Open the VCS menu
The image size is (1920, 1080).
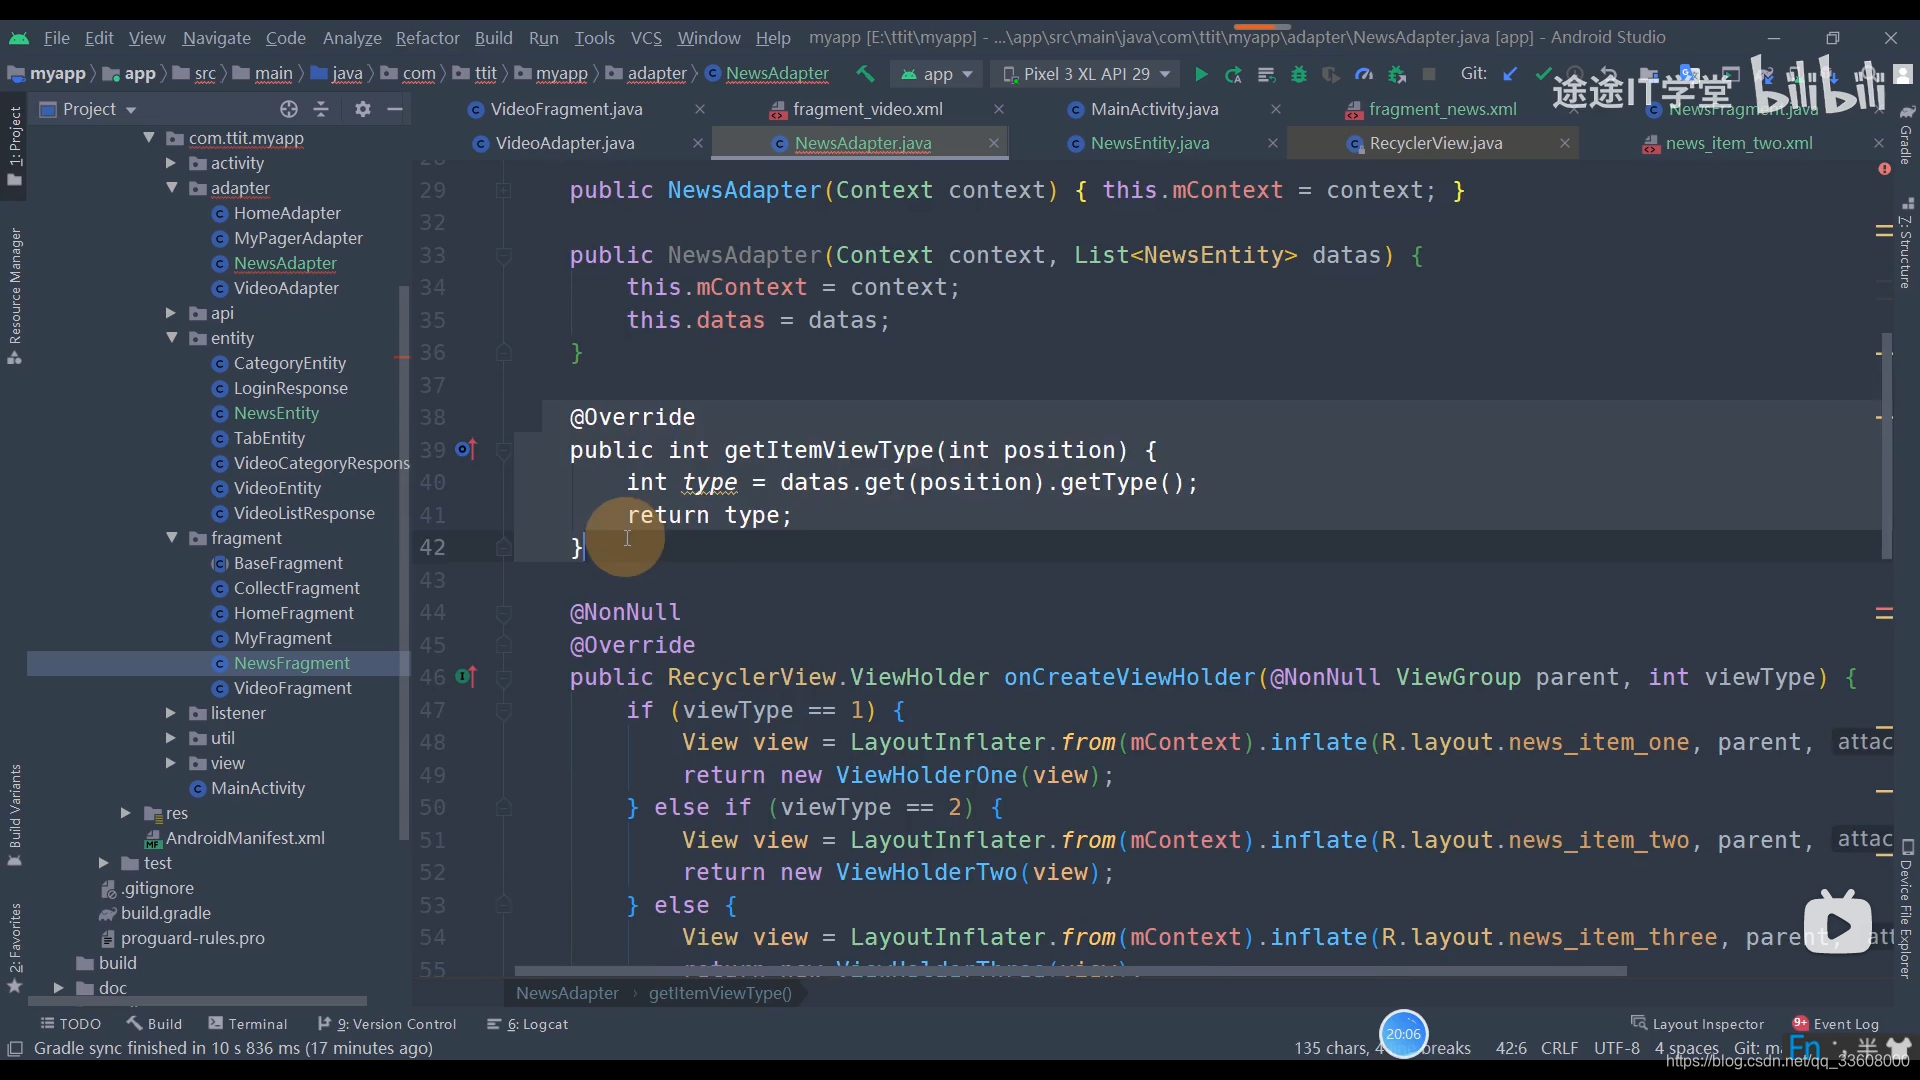tap(646, 38)
